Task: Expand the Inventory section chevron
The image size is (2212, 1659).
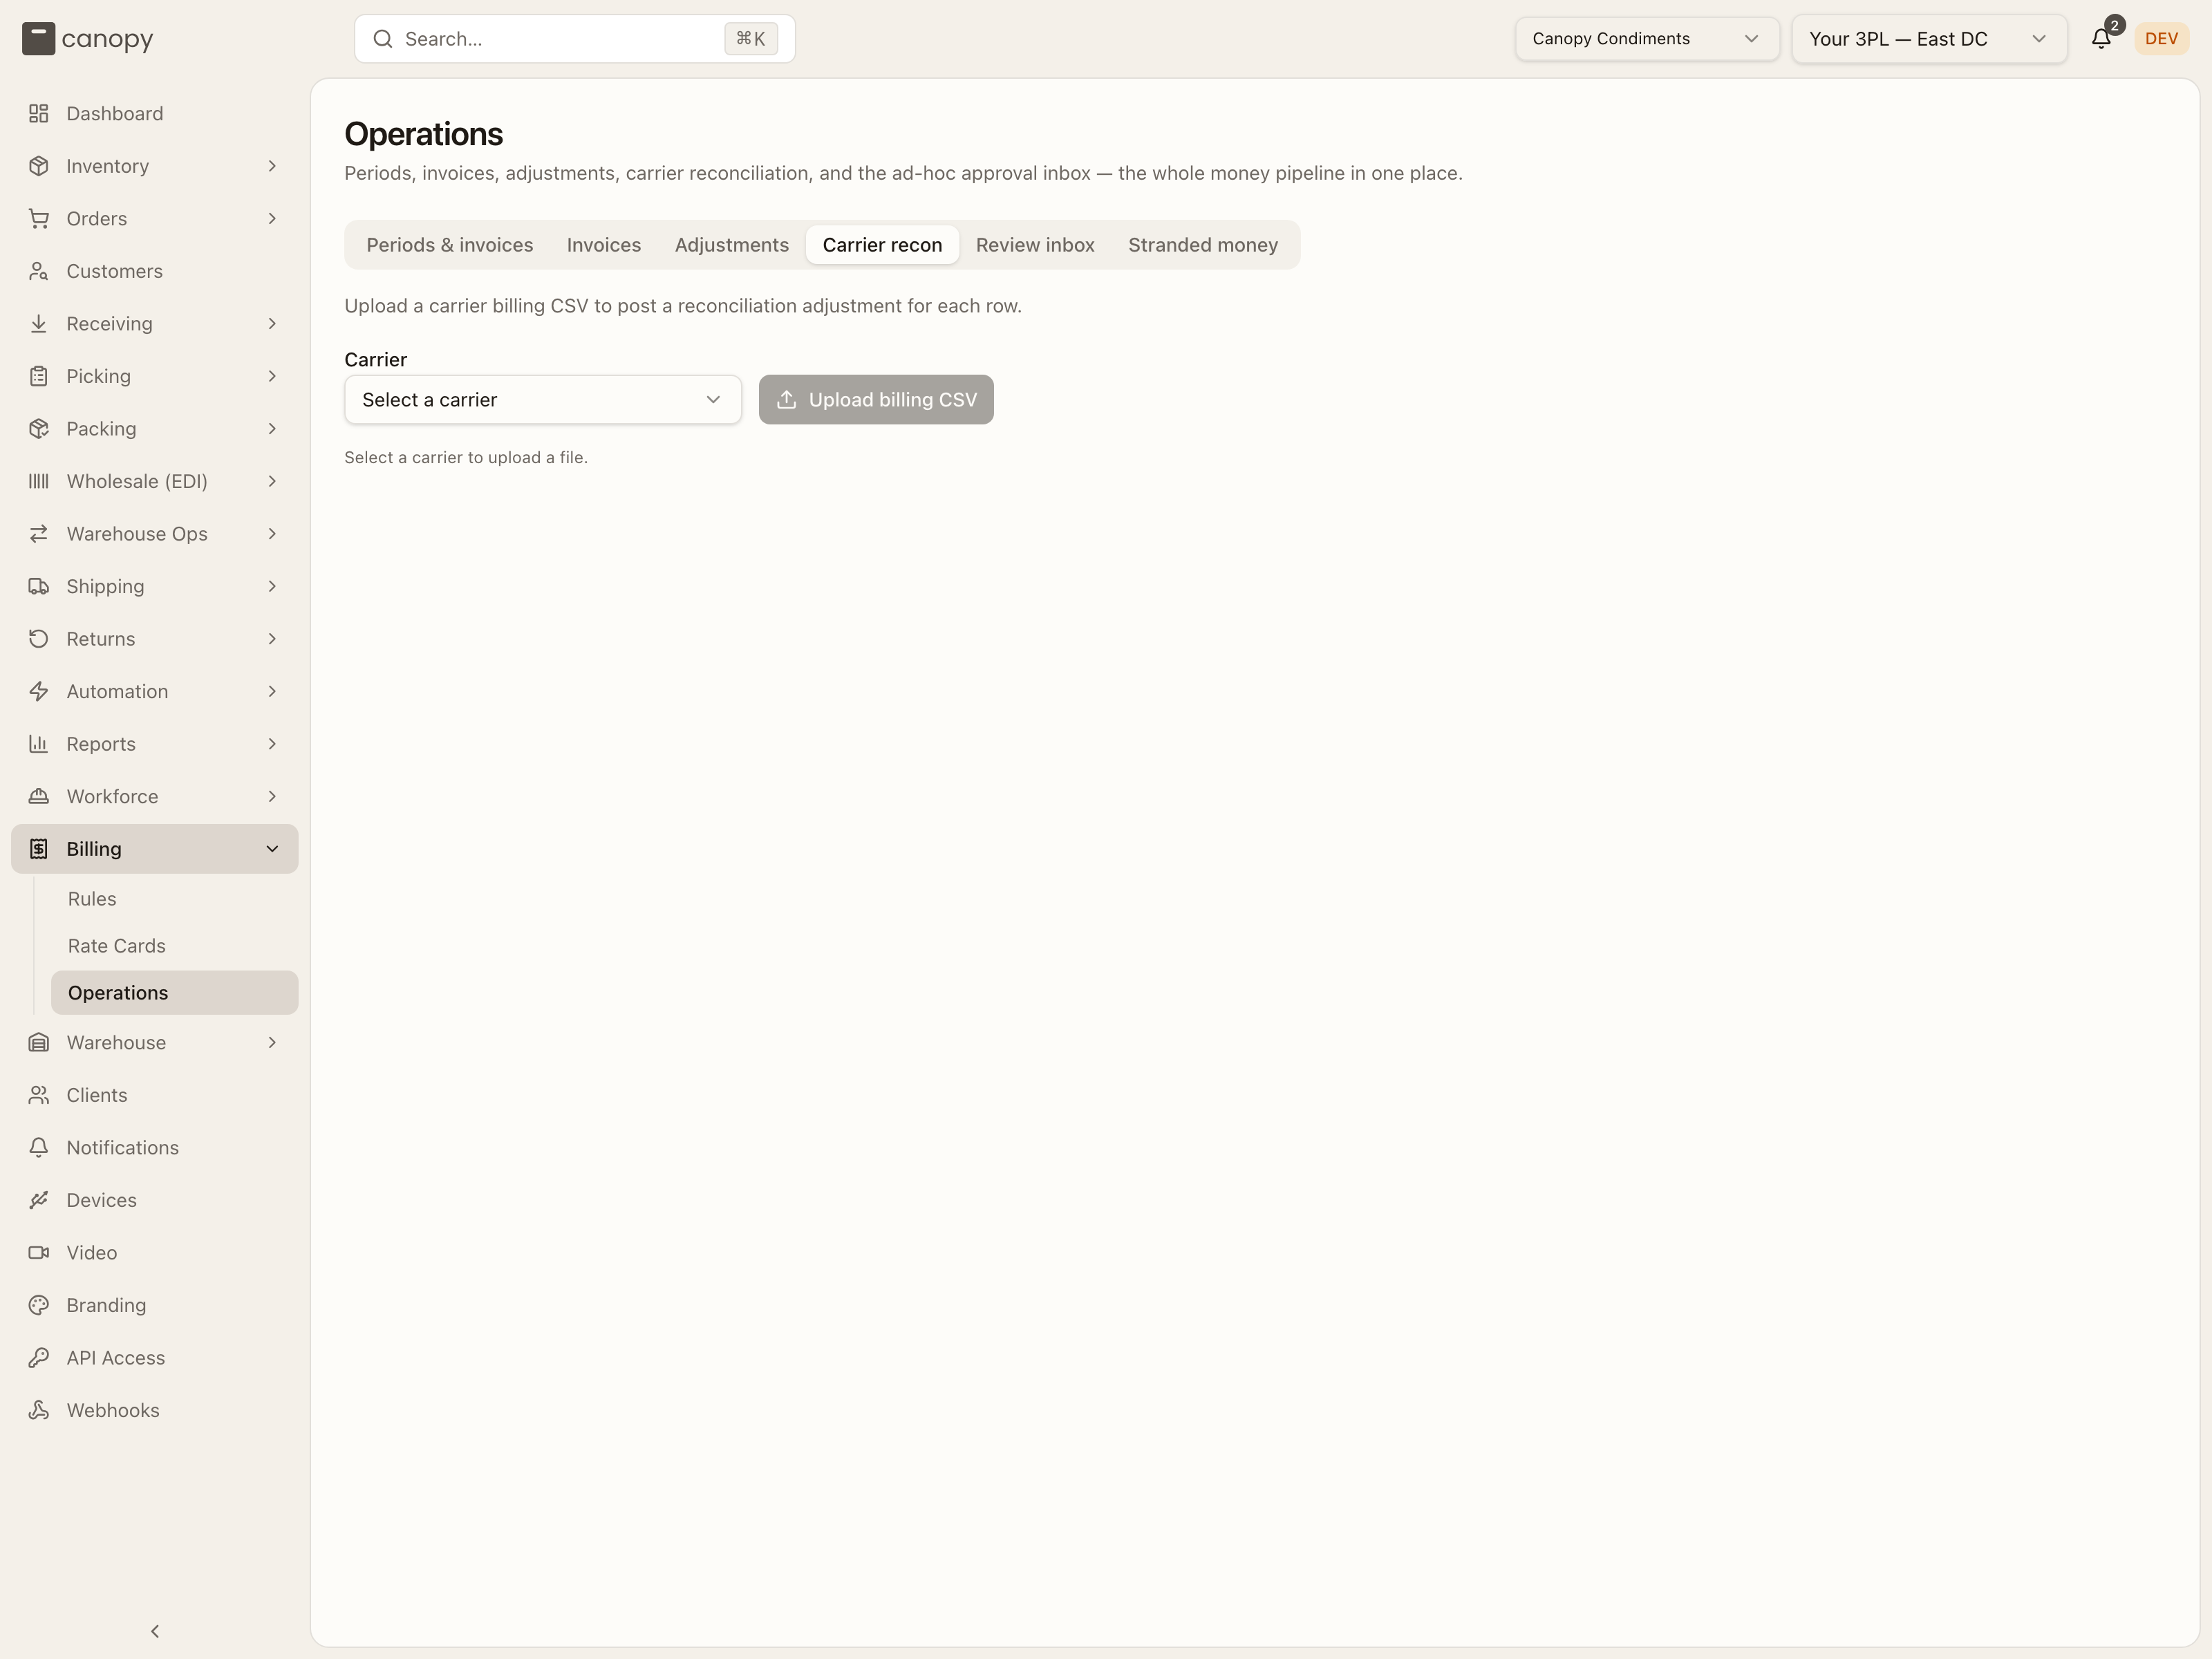Action: coord(272,166)
